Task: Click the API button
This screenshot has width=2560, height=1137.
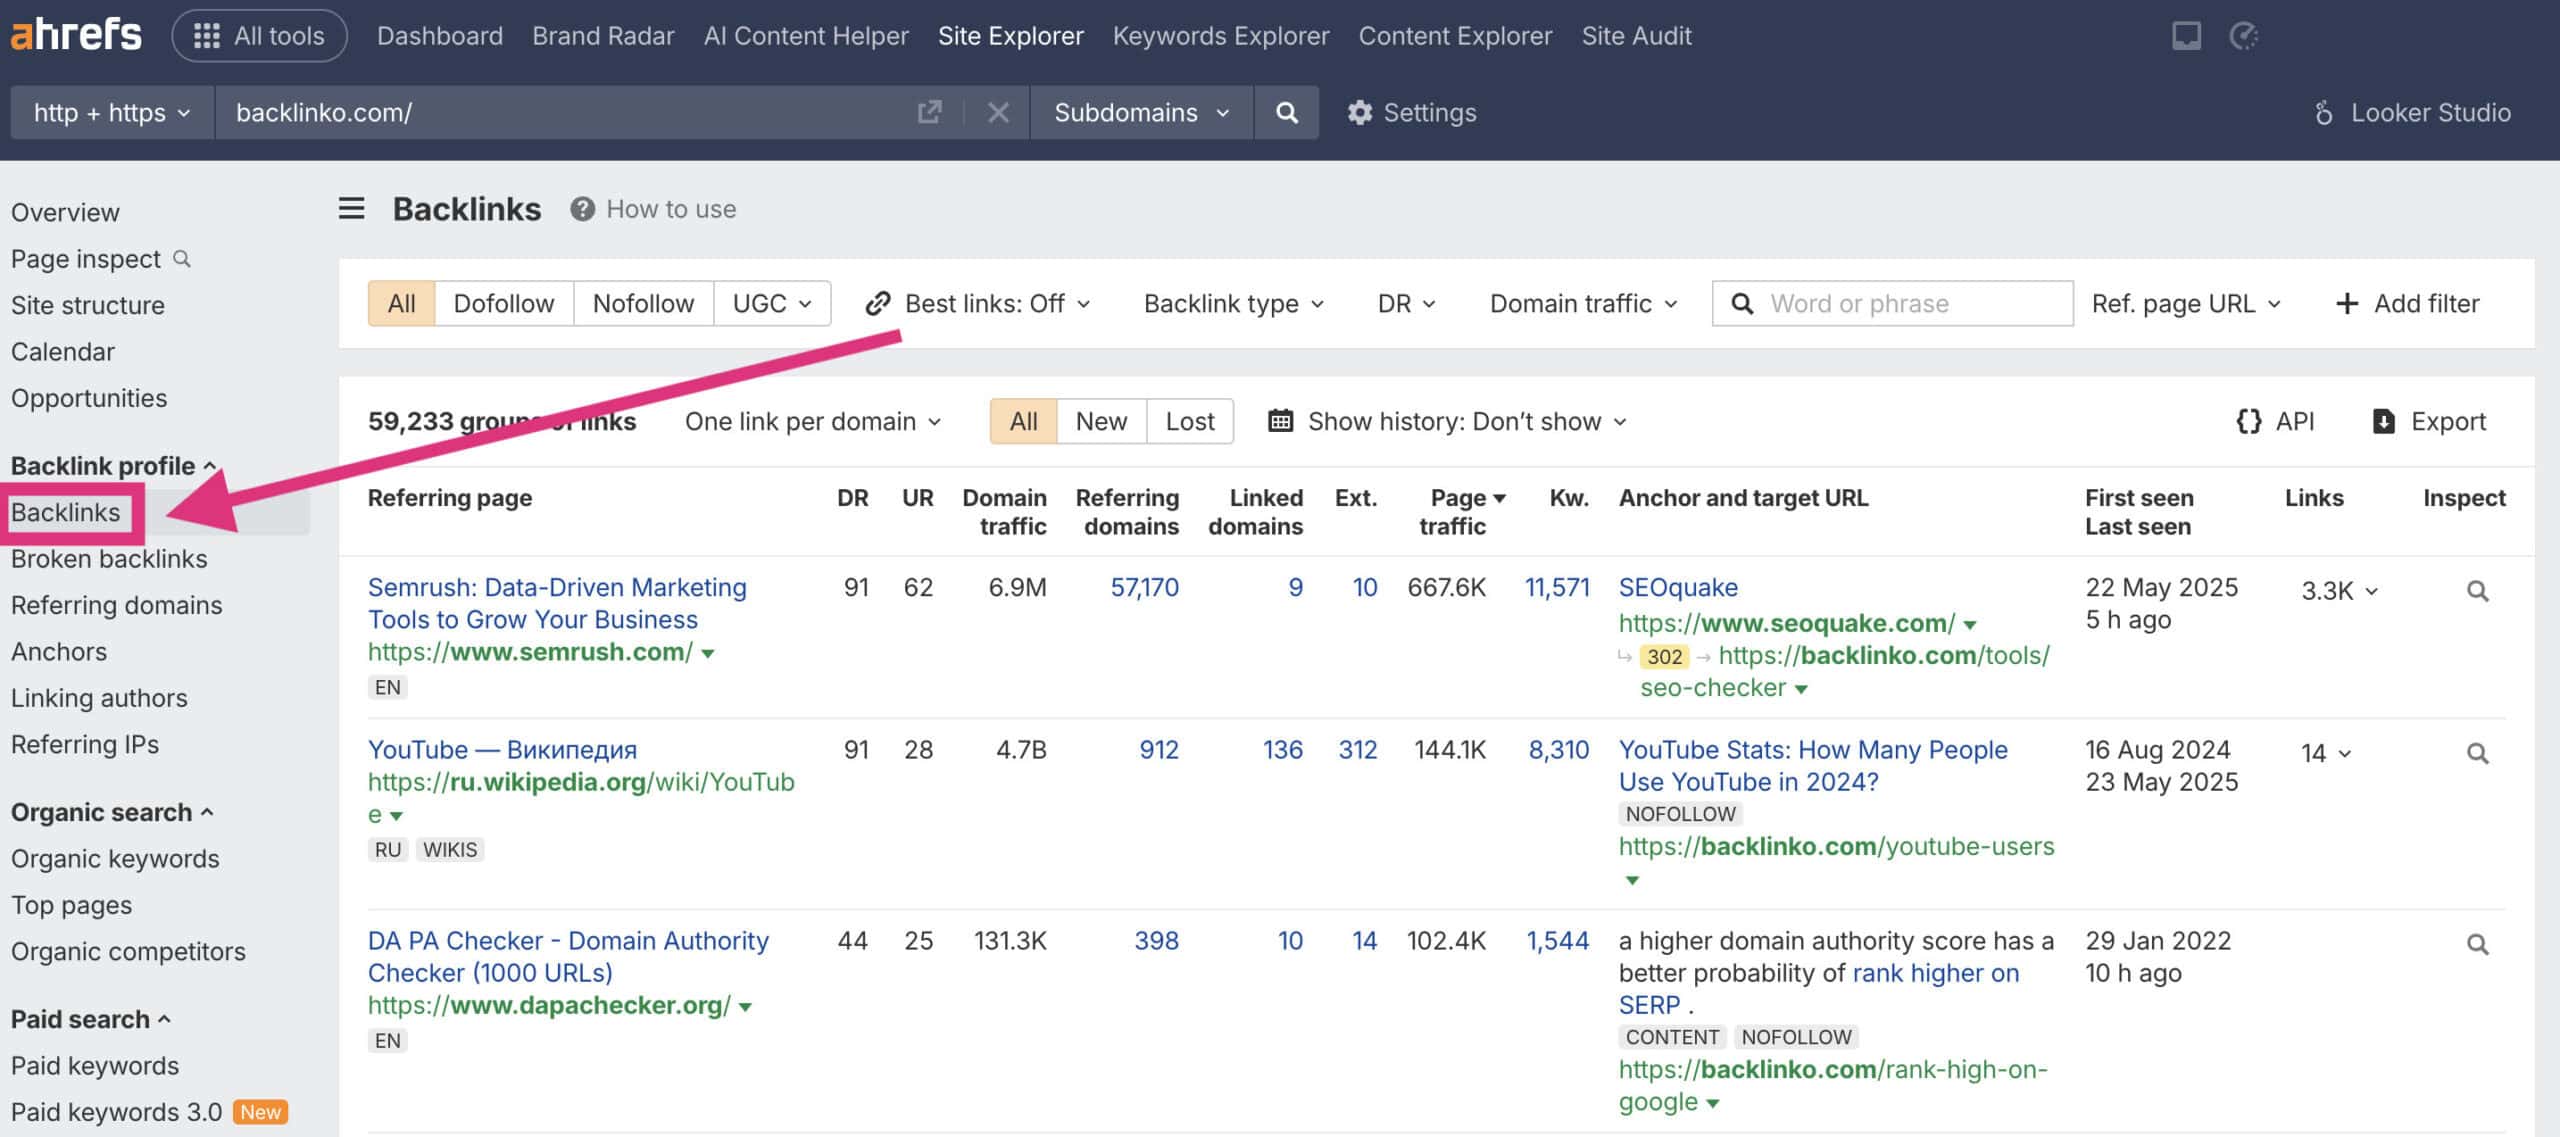Action: (2275, 421)
